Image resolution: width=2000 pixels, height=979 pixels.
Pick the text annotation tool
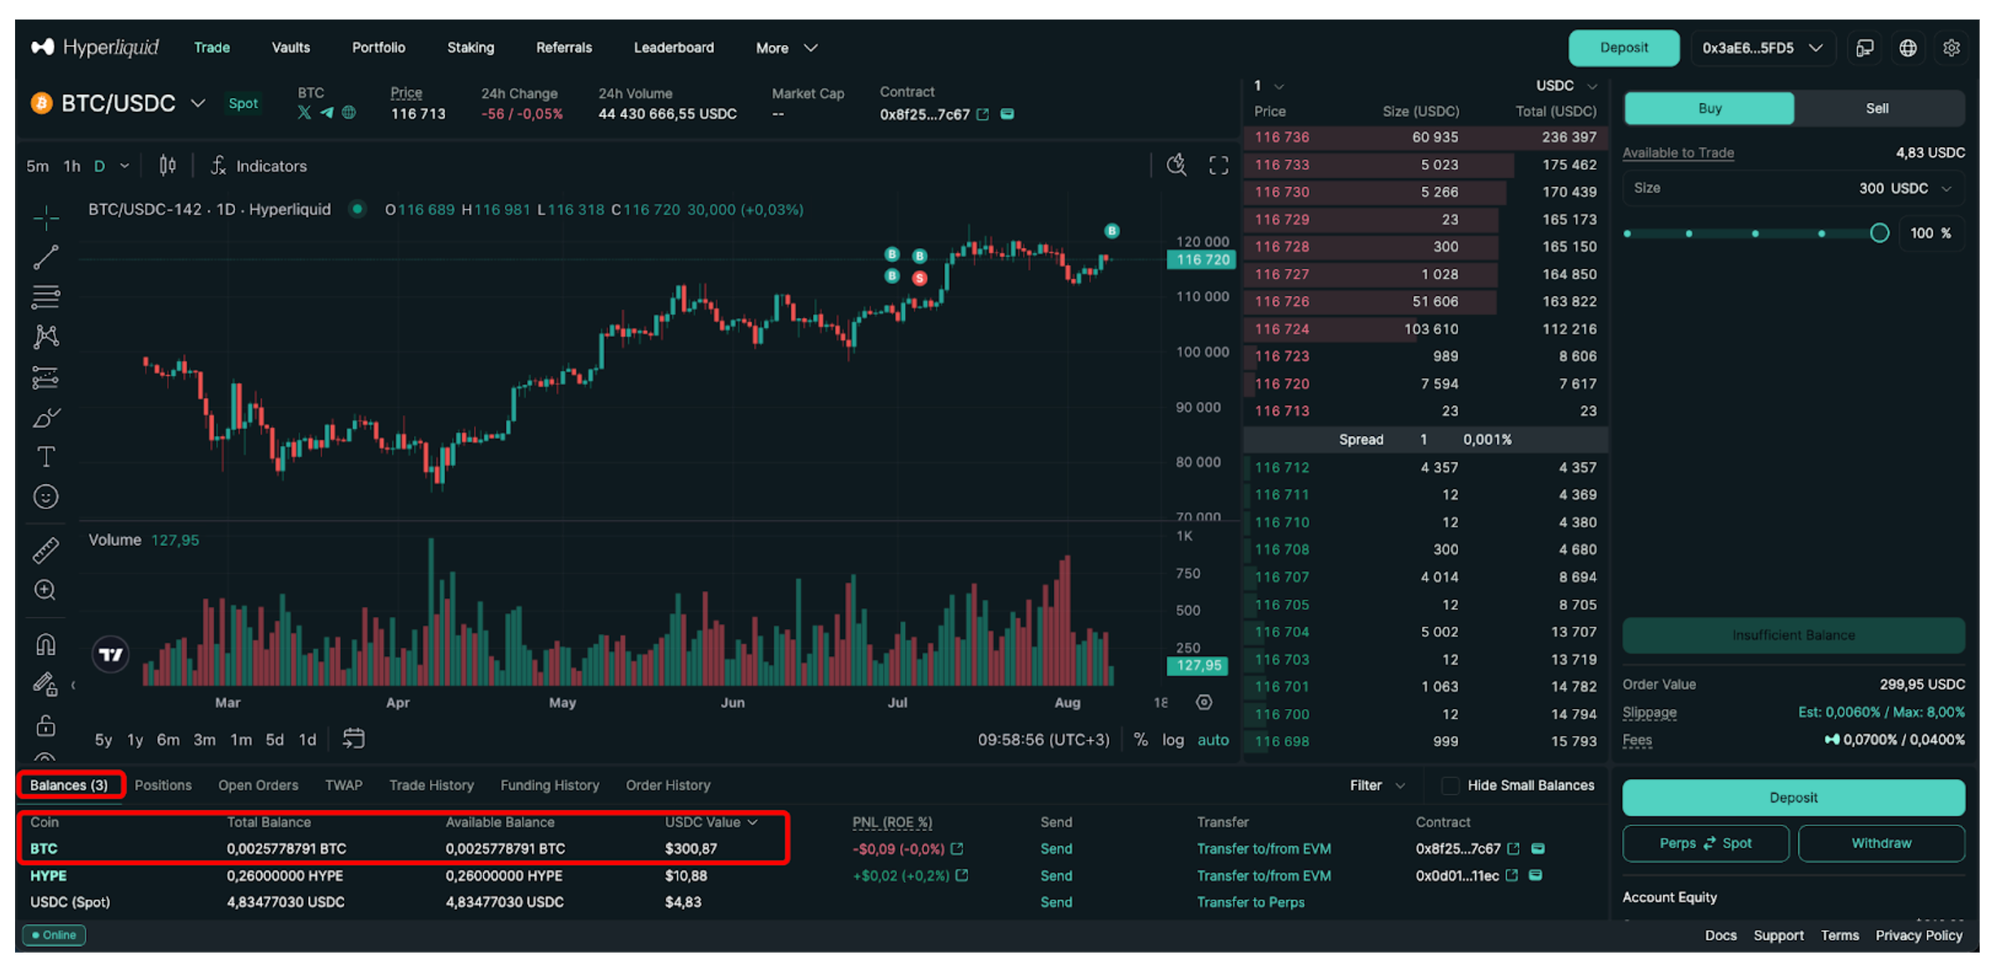pos(46,457)
